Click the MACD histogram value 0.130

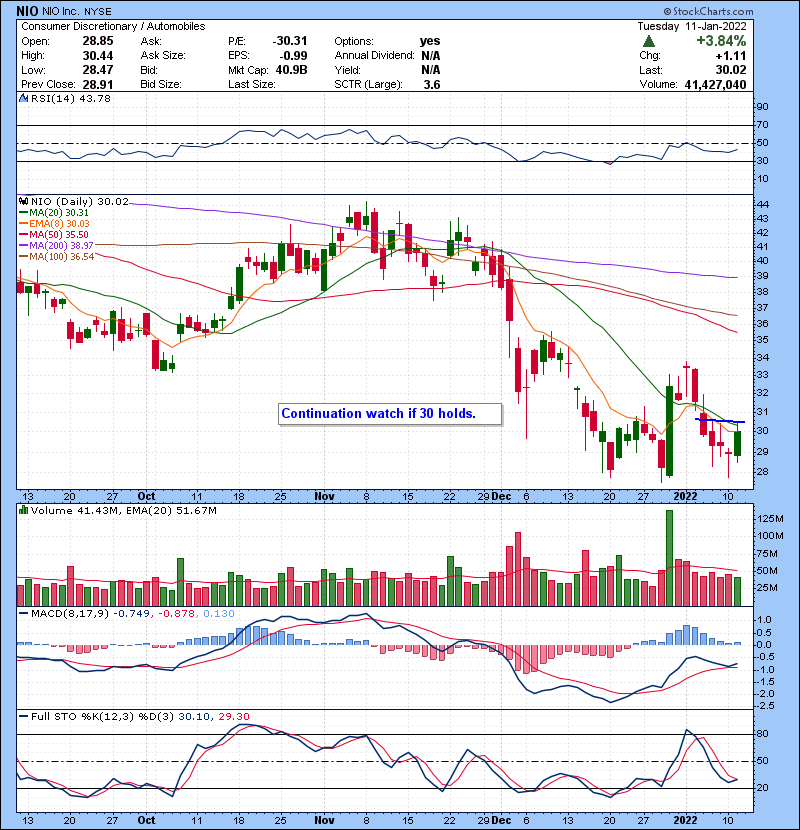[218, 614]
